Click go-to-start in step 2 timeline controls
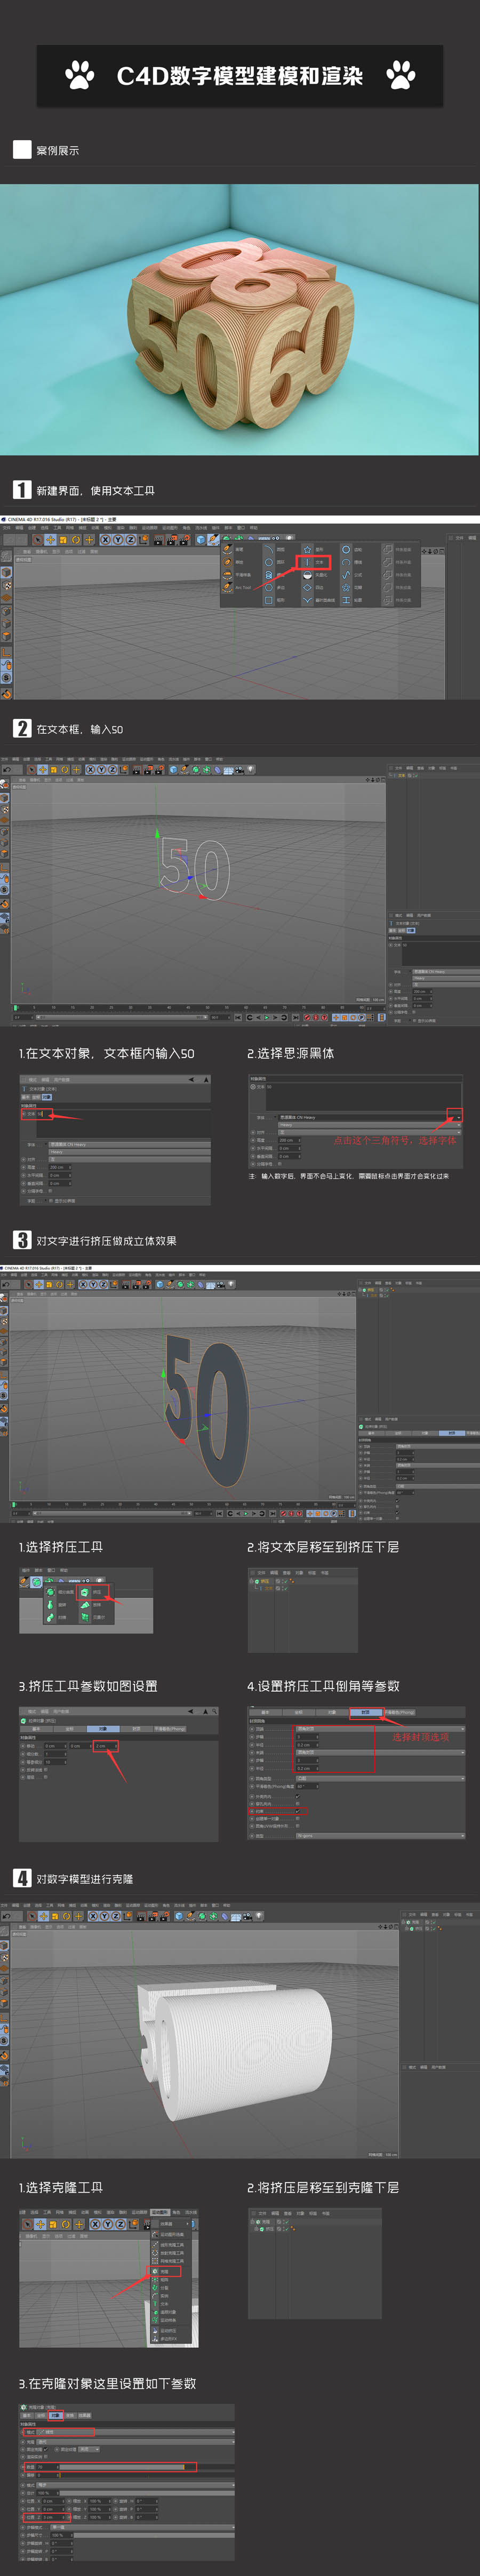480x2576 pixels. (x=237, y=1017)
